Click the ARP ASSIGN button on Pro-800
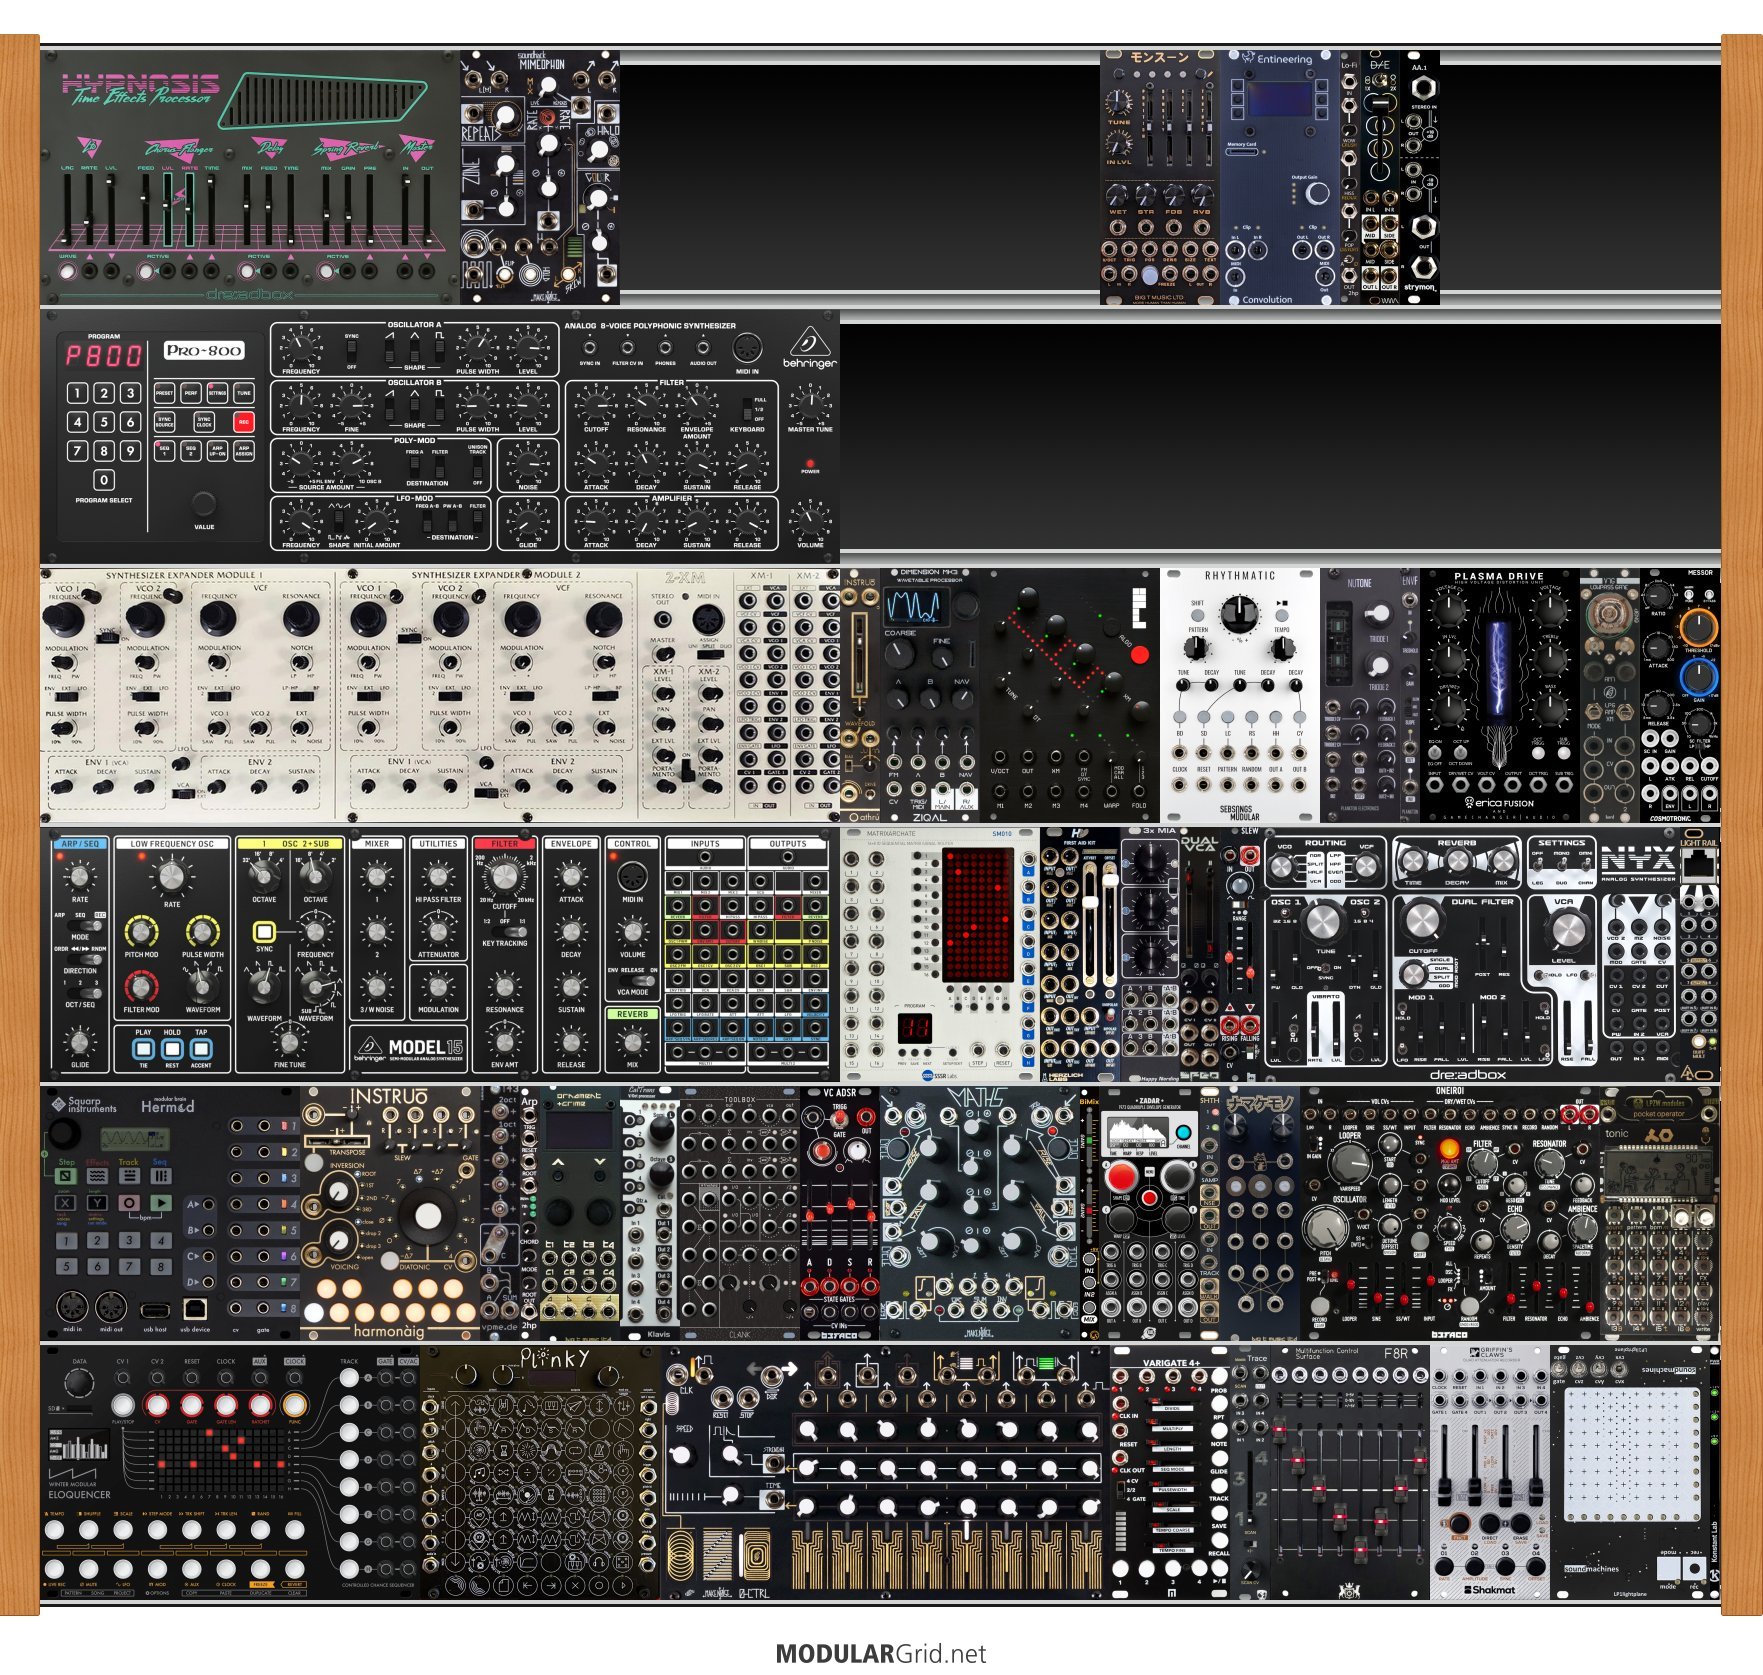1763x1675 pixels. click(244, 451)
